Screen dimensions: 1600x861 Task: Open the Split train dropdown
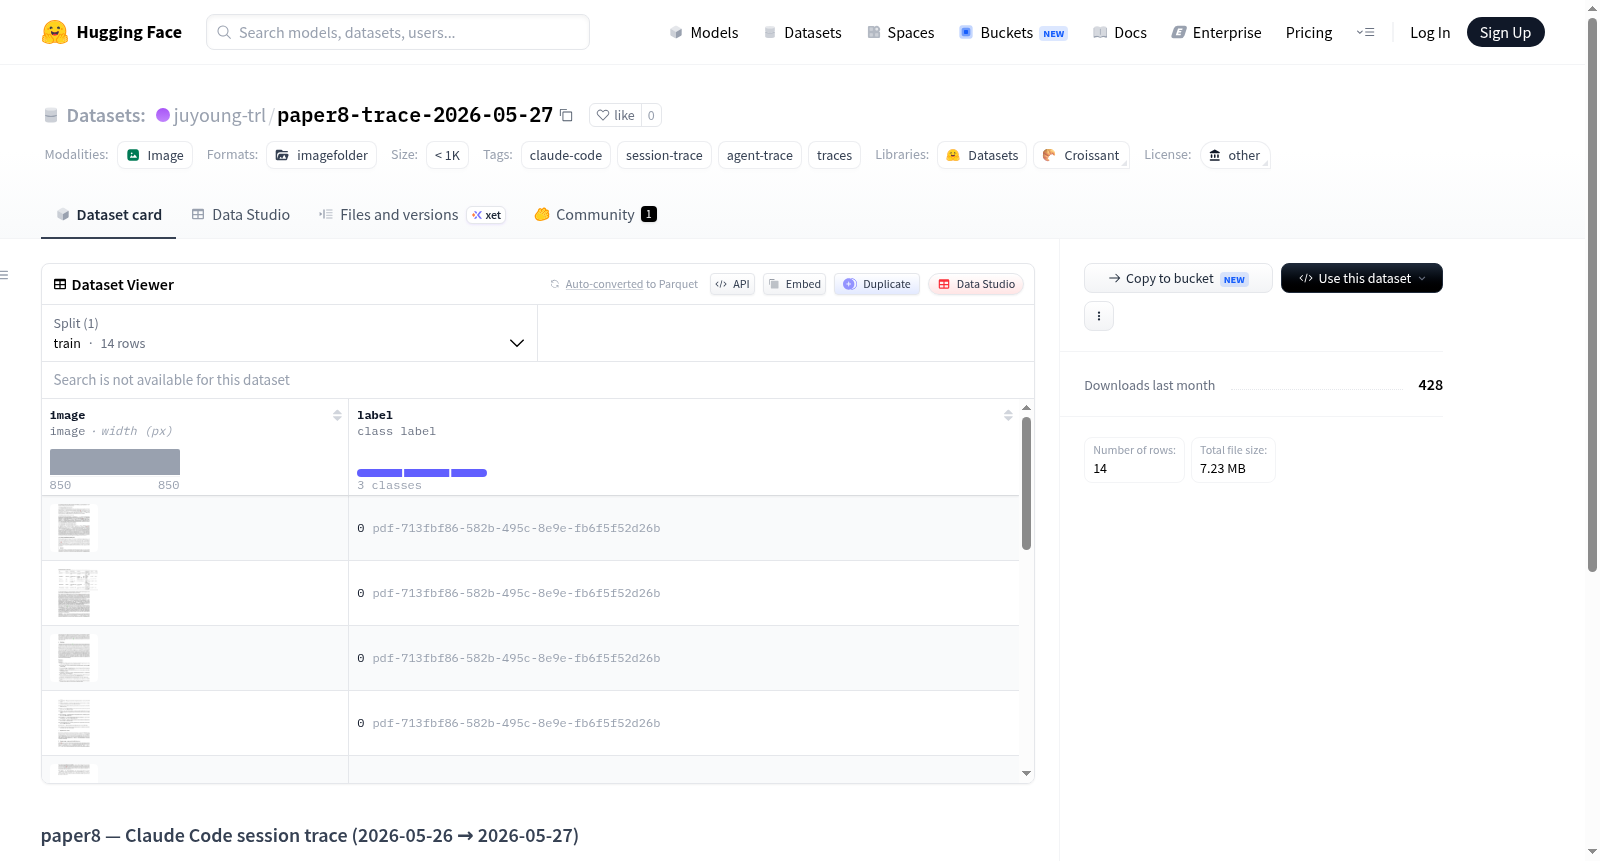point(289,333)
